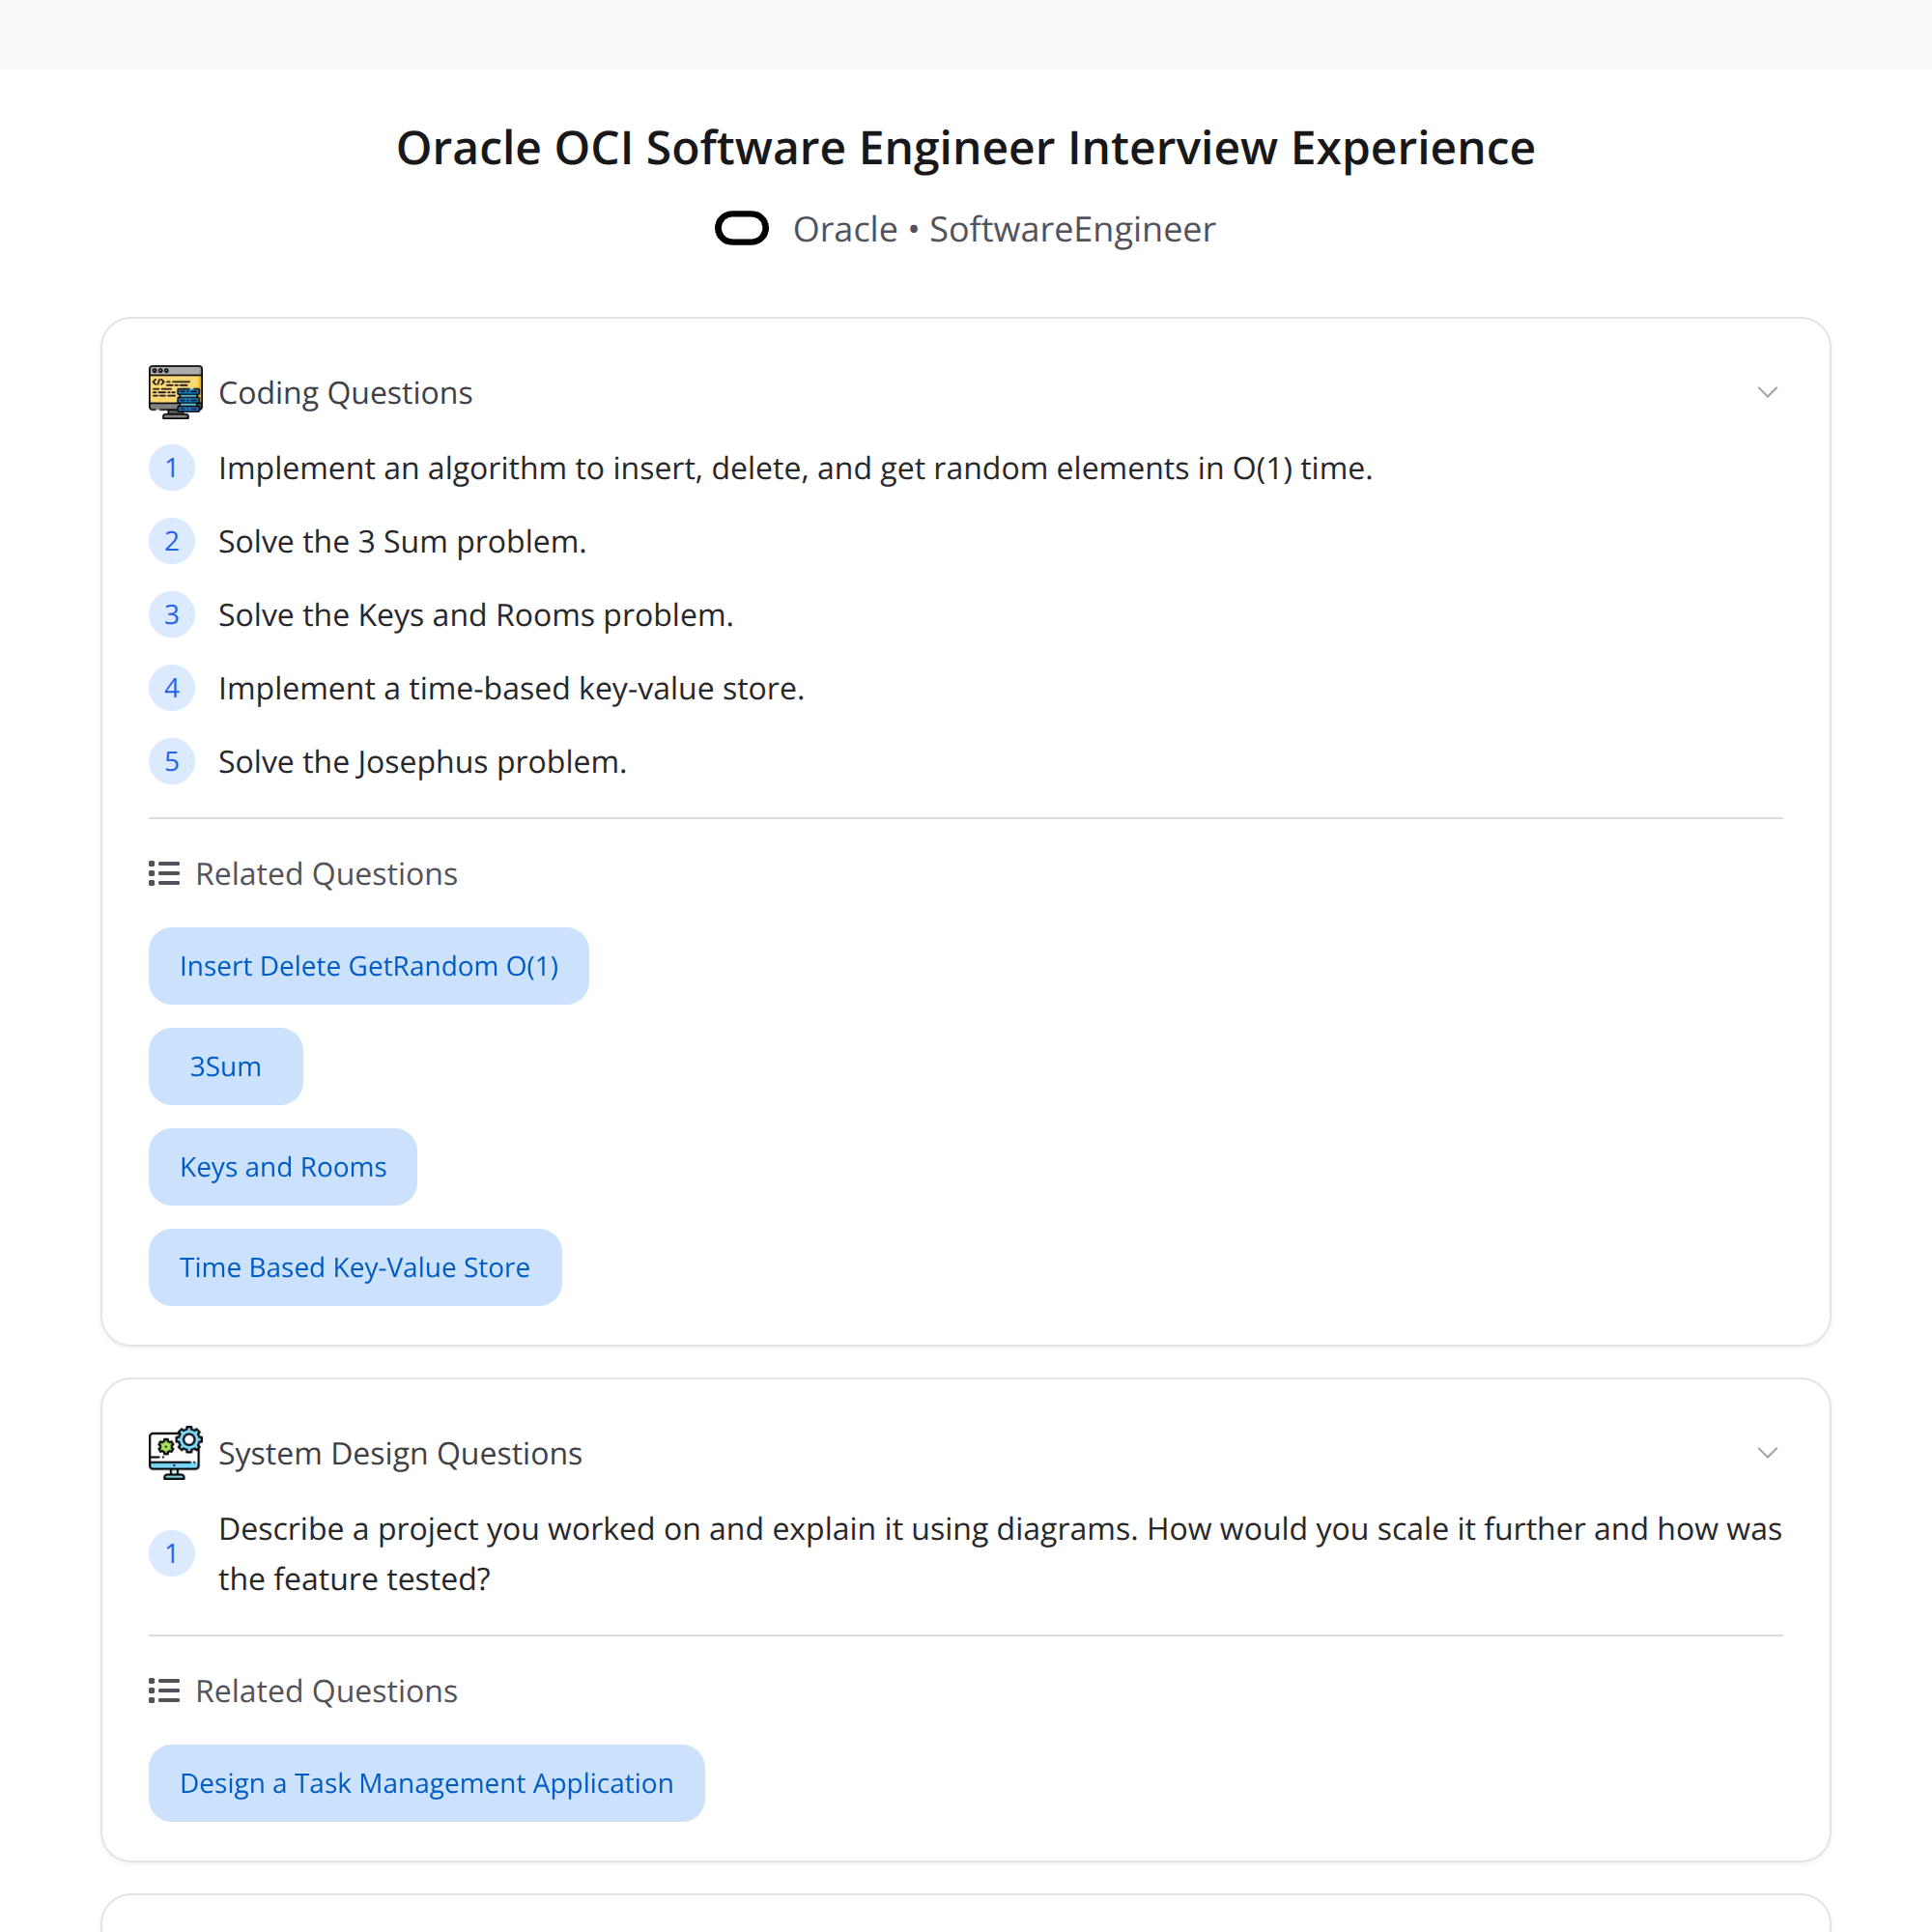Open the Insert Delete GetRandom O(1) question
This screenshot has height=1932, width=1932.
coord(368,965)
